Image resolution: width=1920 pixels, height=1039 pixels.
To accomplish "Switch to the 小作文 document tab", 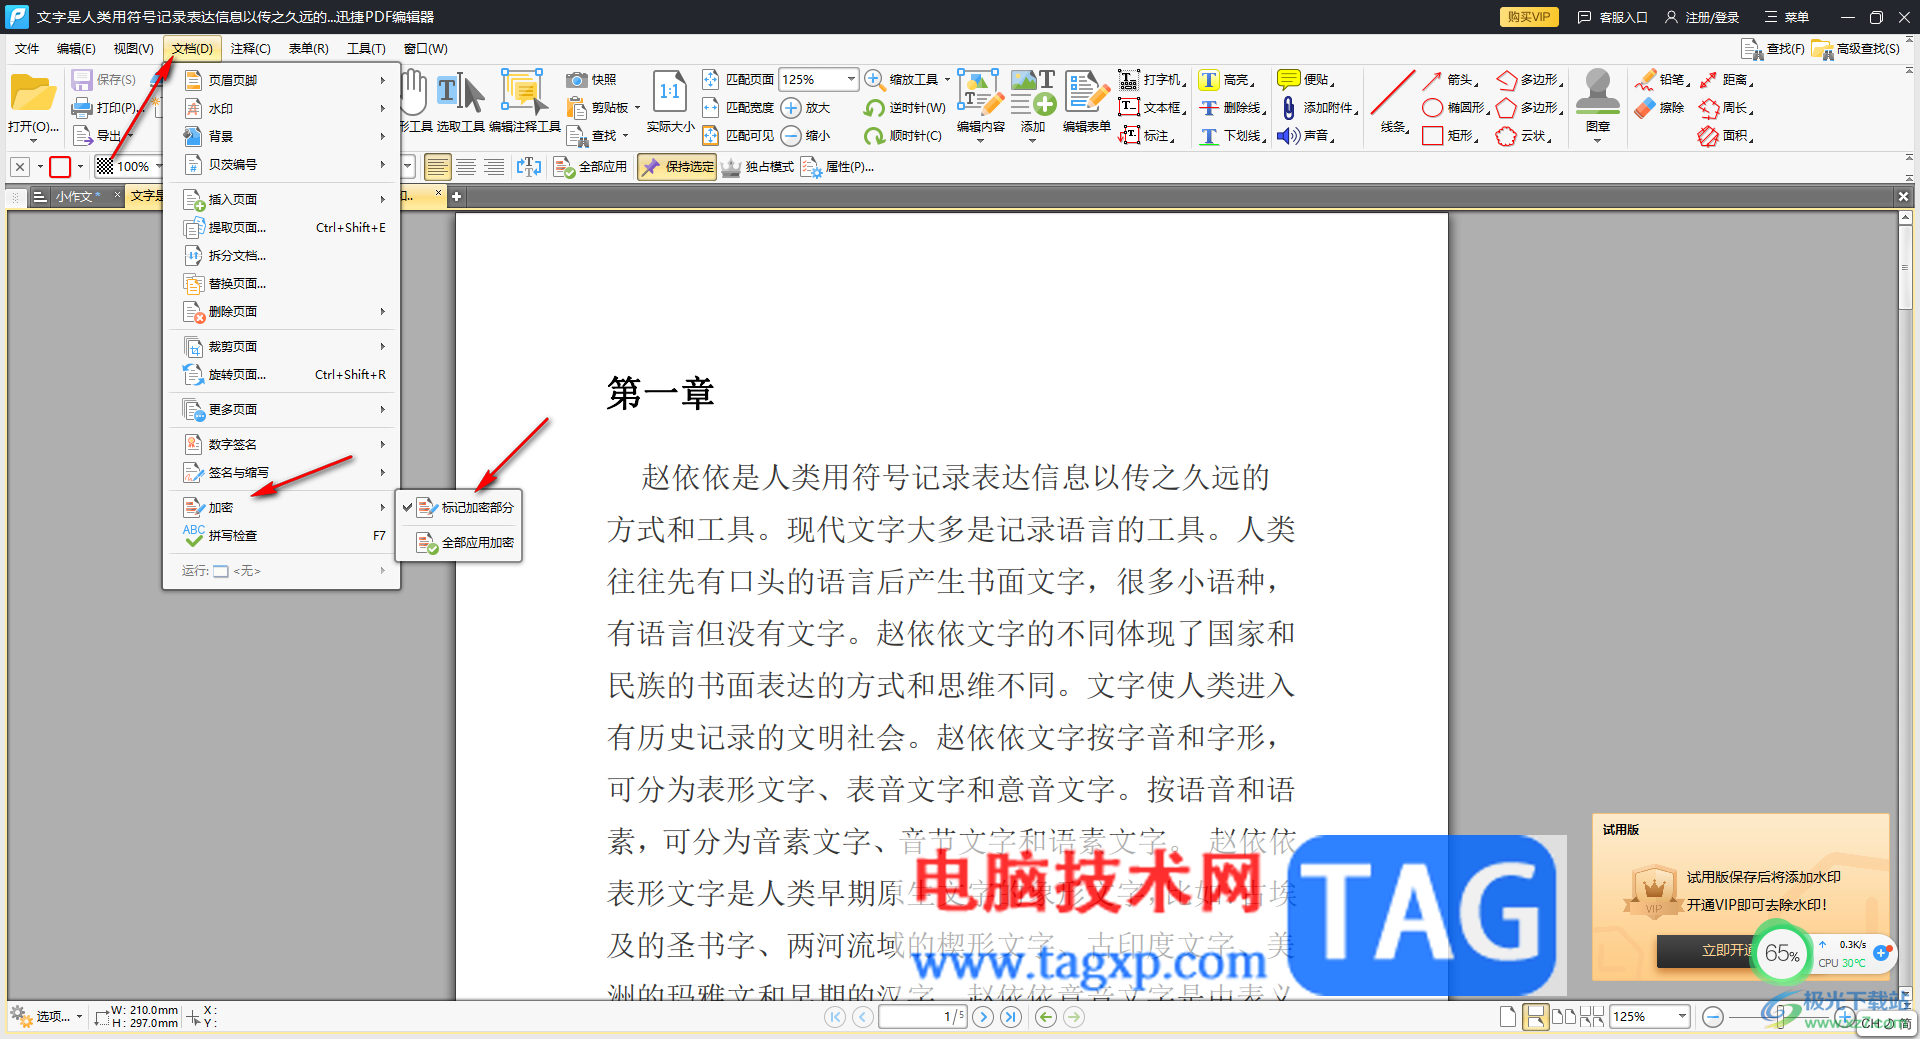I will click(78, 196).
